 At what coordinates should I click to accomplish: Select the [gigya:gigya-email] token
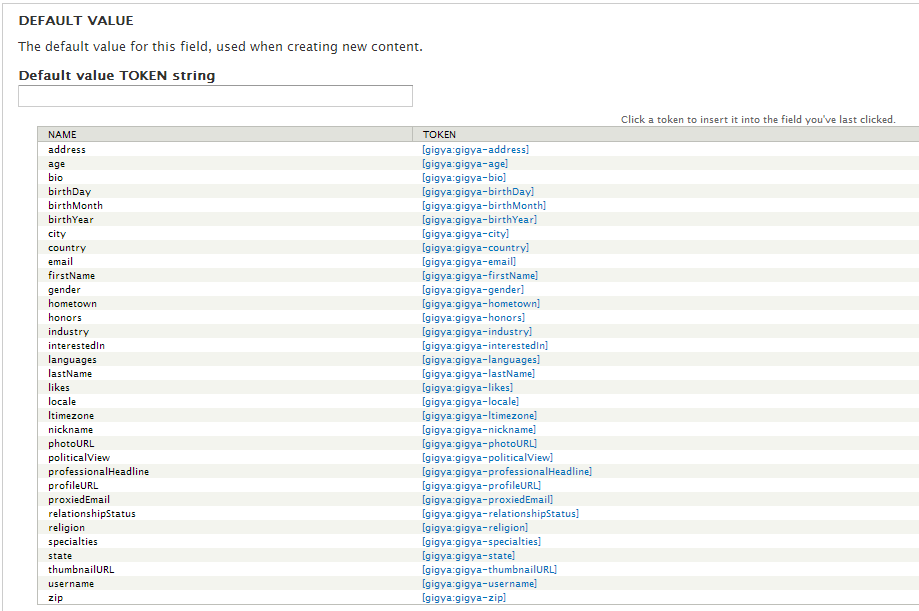[x=469, y=262]
